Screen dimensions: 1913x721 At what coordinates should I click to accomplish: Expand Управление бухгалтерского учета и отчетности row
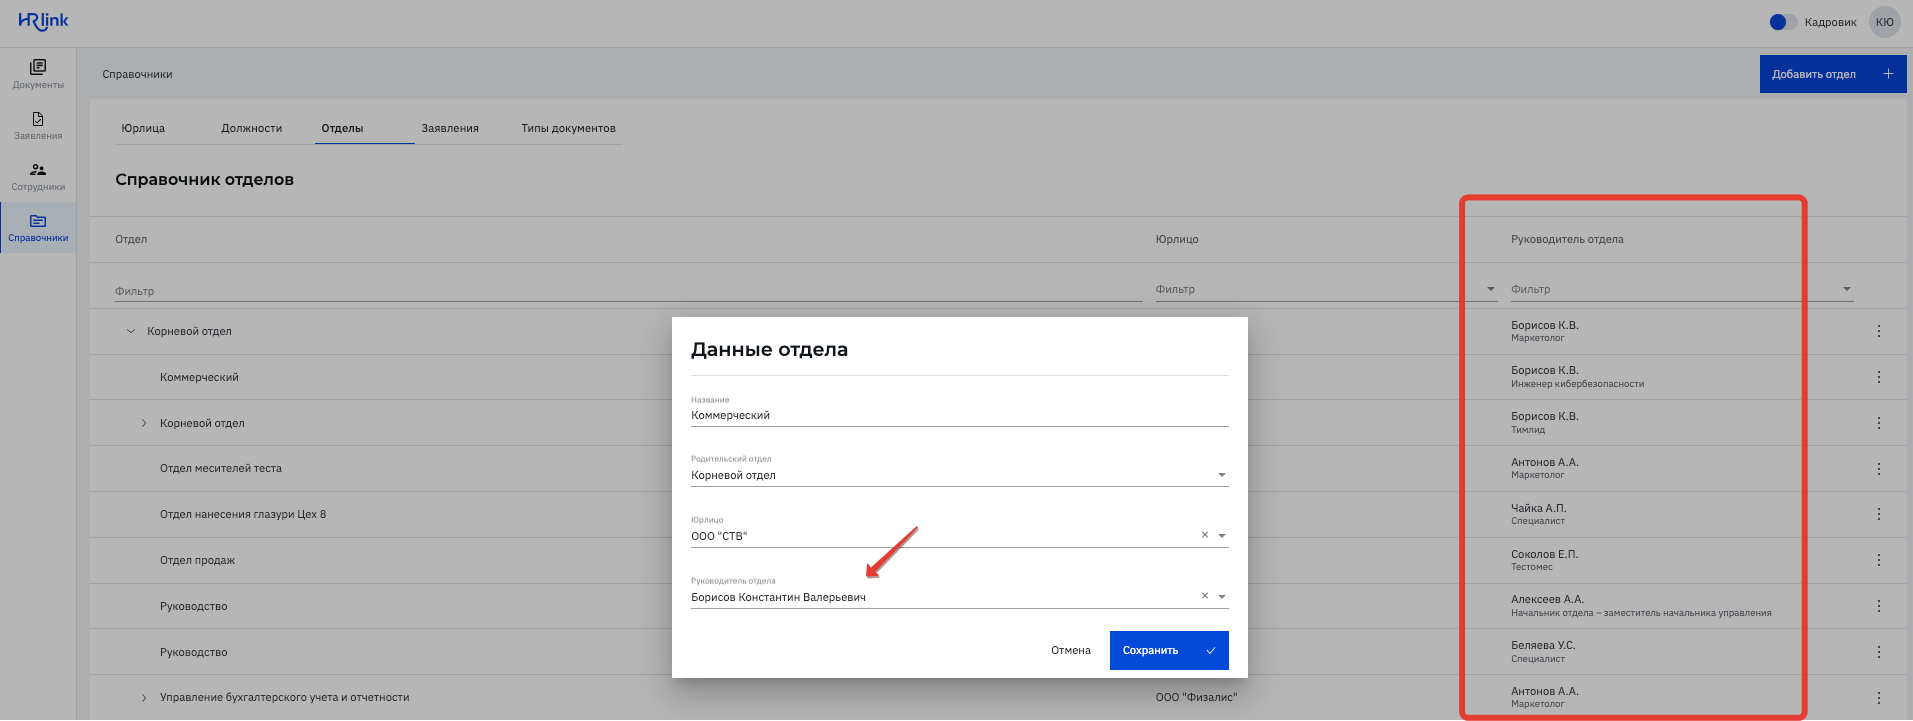click(x=143, y=698)
